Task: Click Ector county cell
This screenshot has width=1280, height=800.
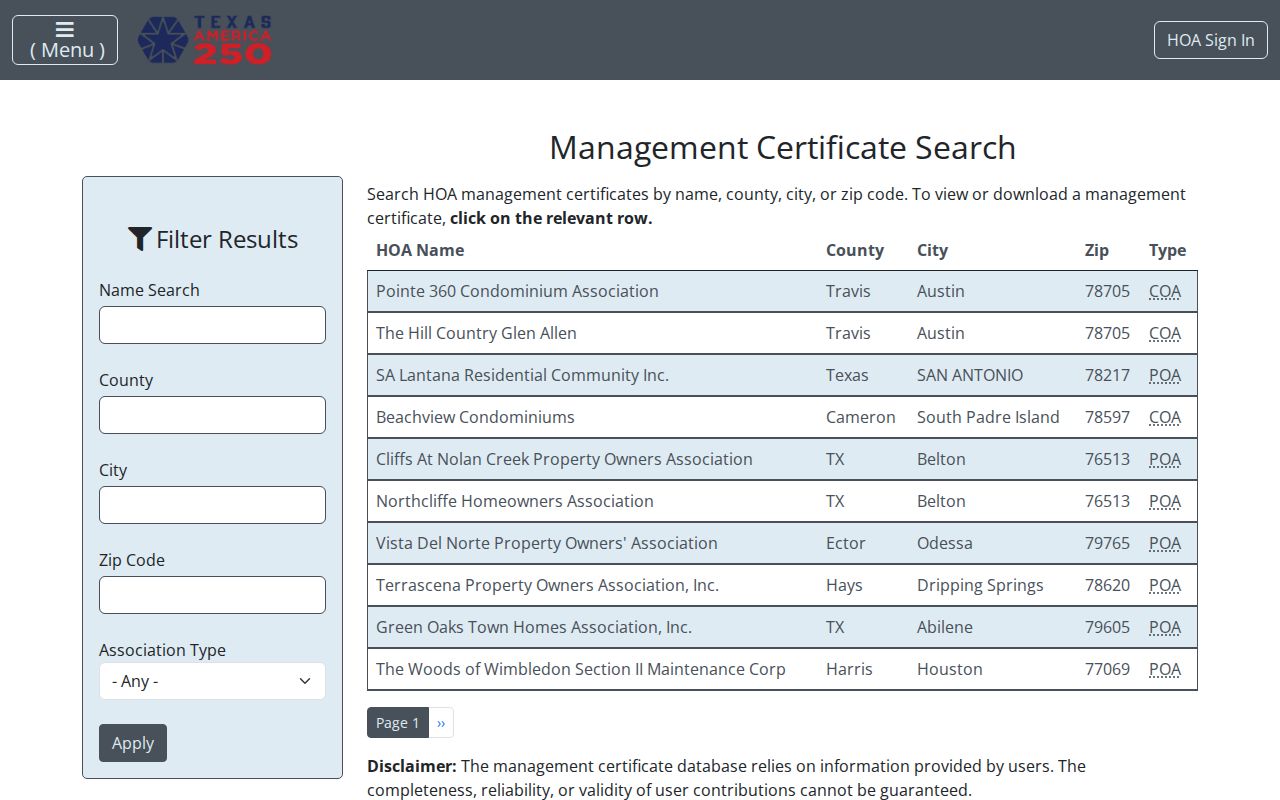Action: coord(846,543)
